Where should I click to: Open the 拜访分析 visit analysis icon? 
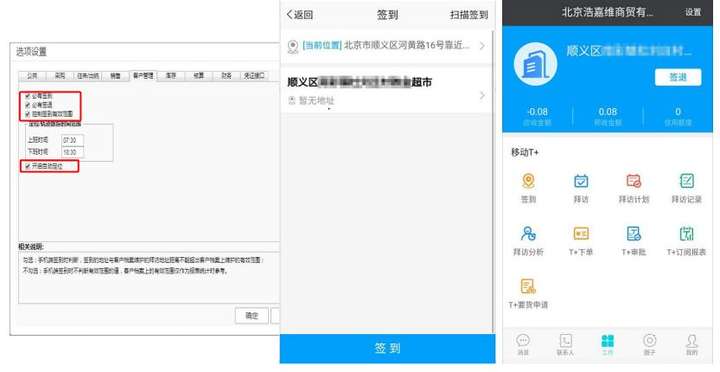pos(528,234)
